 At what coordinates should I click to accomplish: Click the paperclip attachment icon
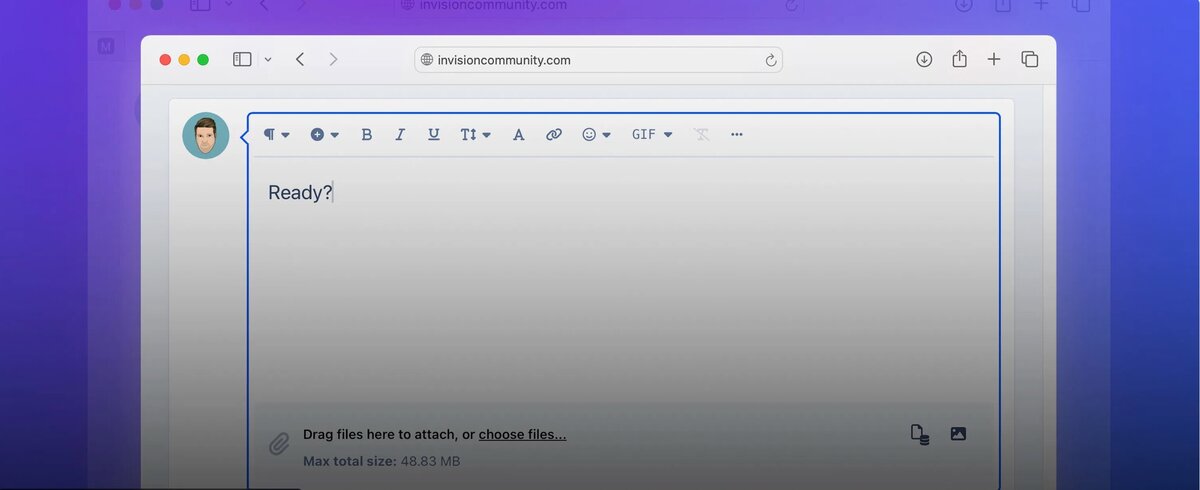tap(279, 444)
